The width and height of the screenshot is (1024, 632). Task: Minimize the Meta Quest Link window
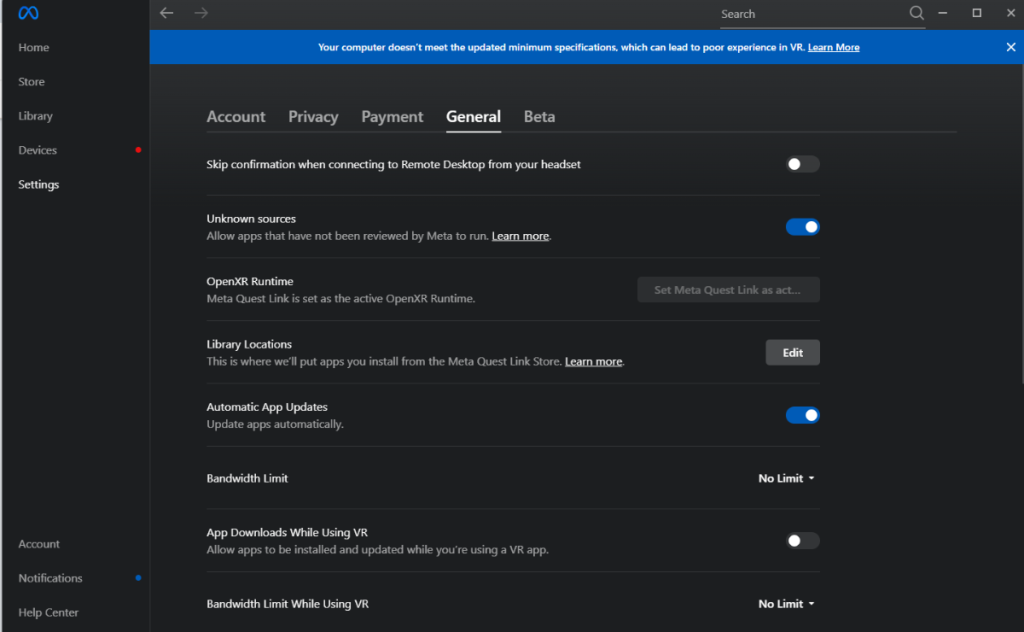942,13
